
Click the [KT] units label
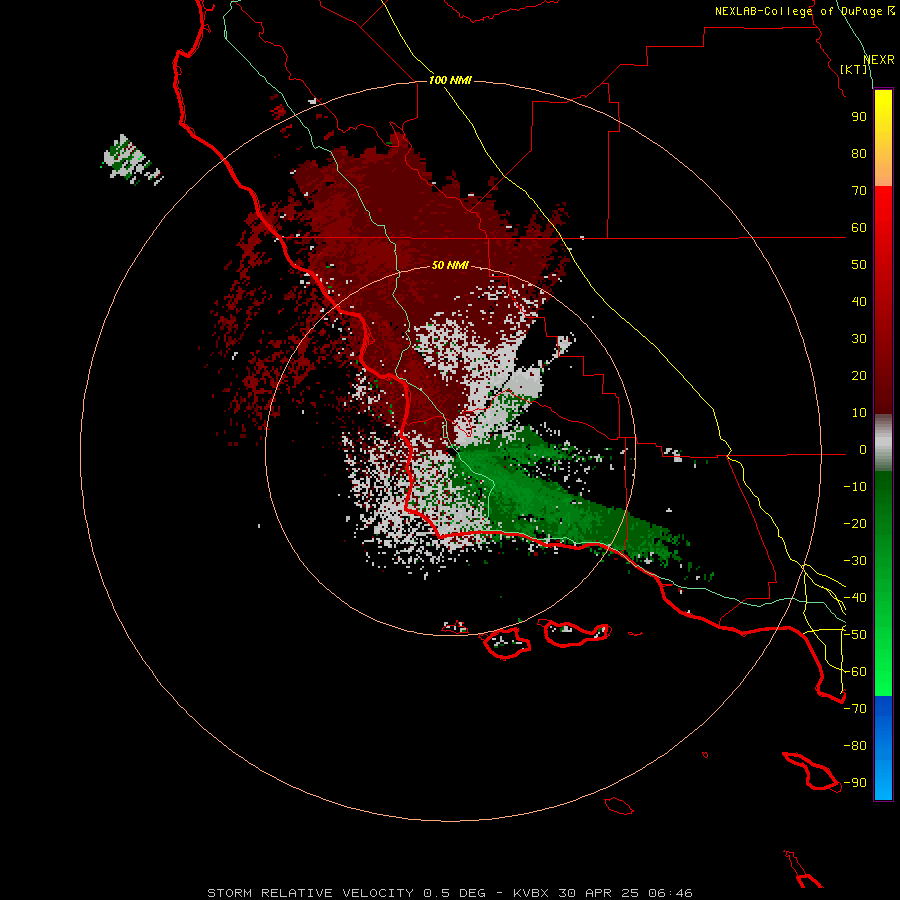[853, 69]
